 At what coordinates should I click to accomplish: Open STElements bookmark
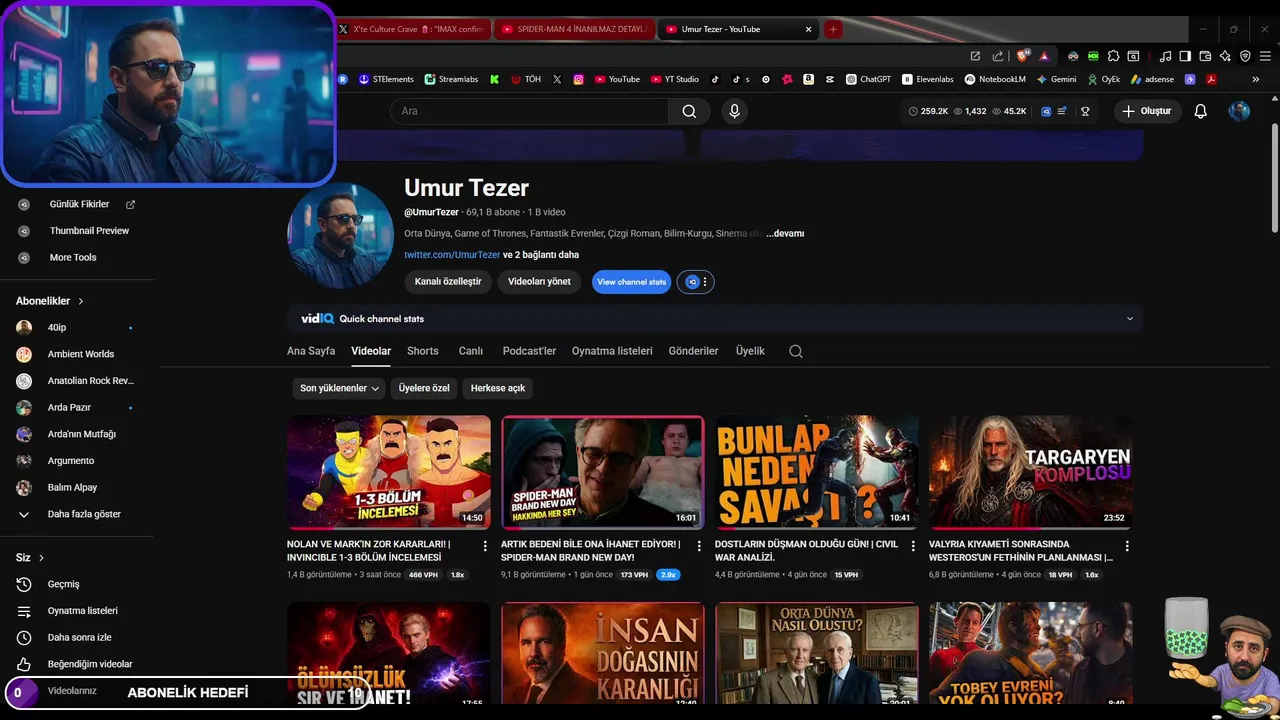point(386,79)
